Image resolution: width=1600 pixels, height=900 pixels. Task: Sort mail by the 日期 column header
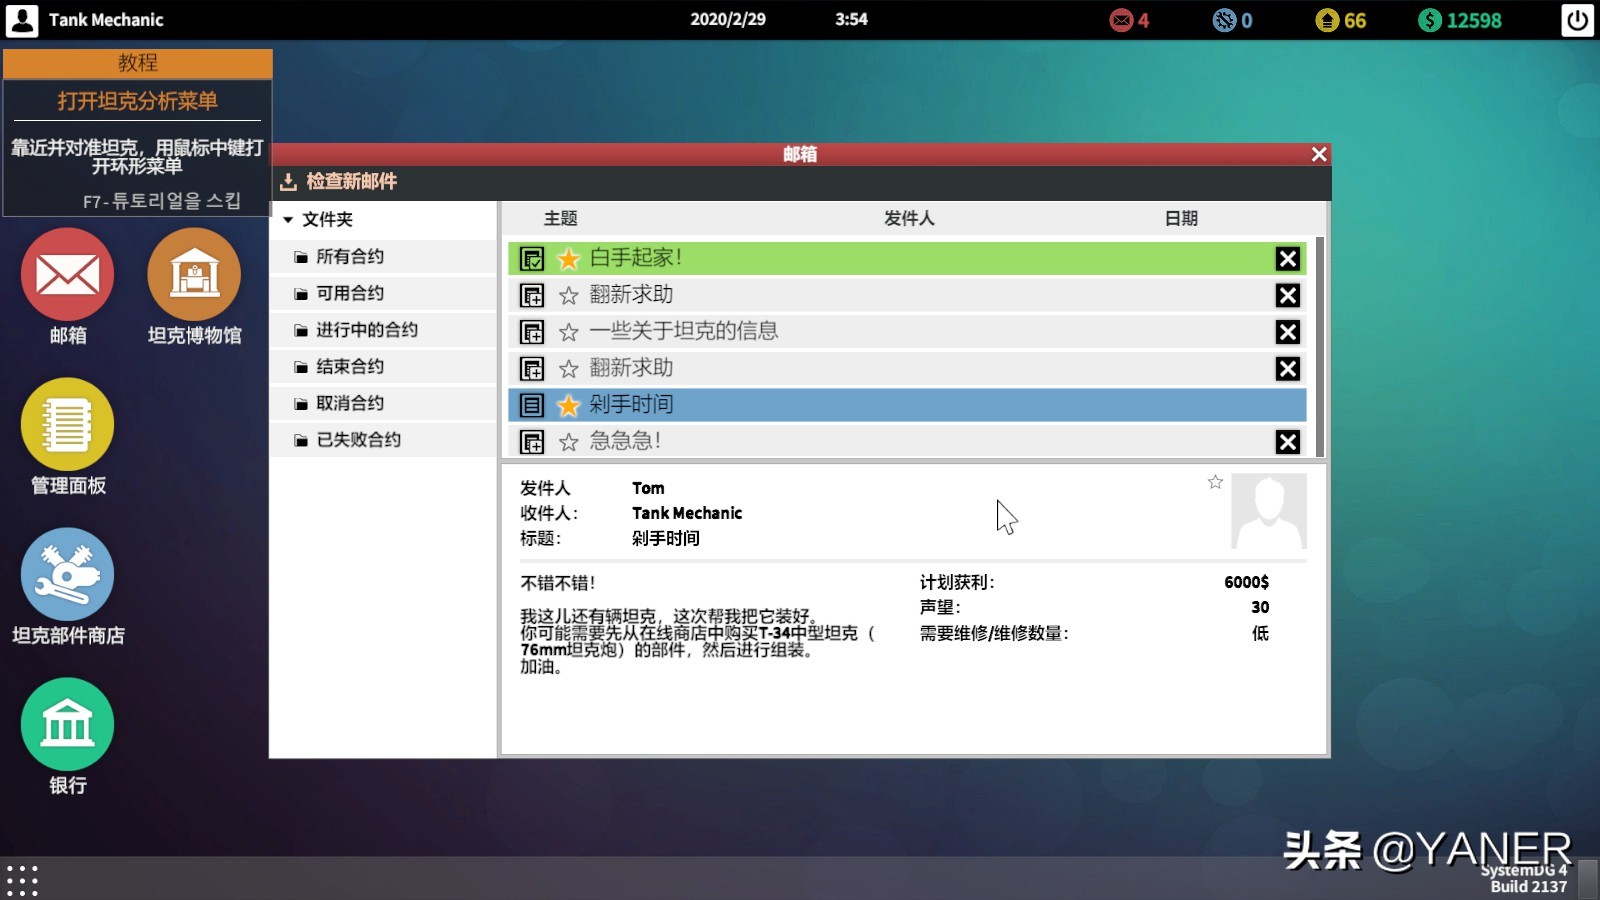pos(1182,218)
